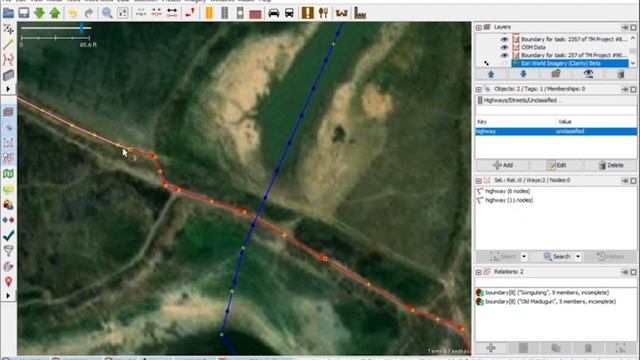This screenshot has width=640, height=360.
Task: Apply the gray road preset icon
Action: pos(224,13)
